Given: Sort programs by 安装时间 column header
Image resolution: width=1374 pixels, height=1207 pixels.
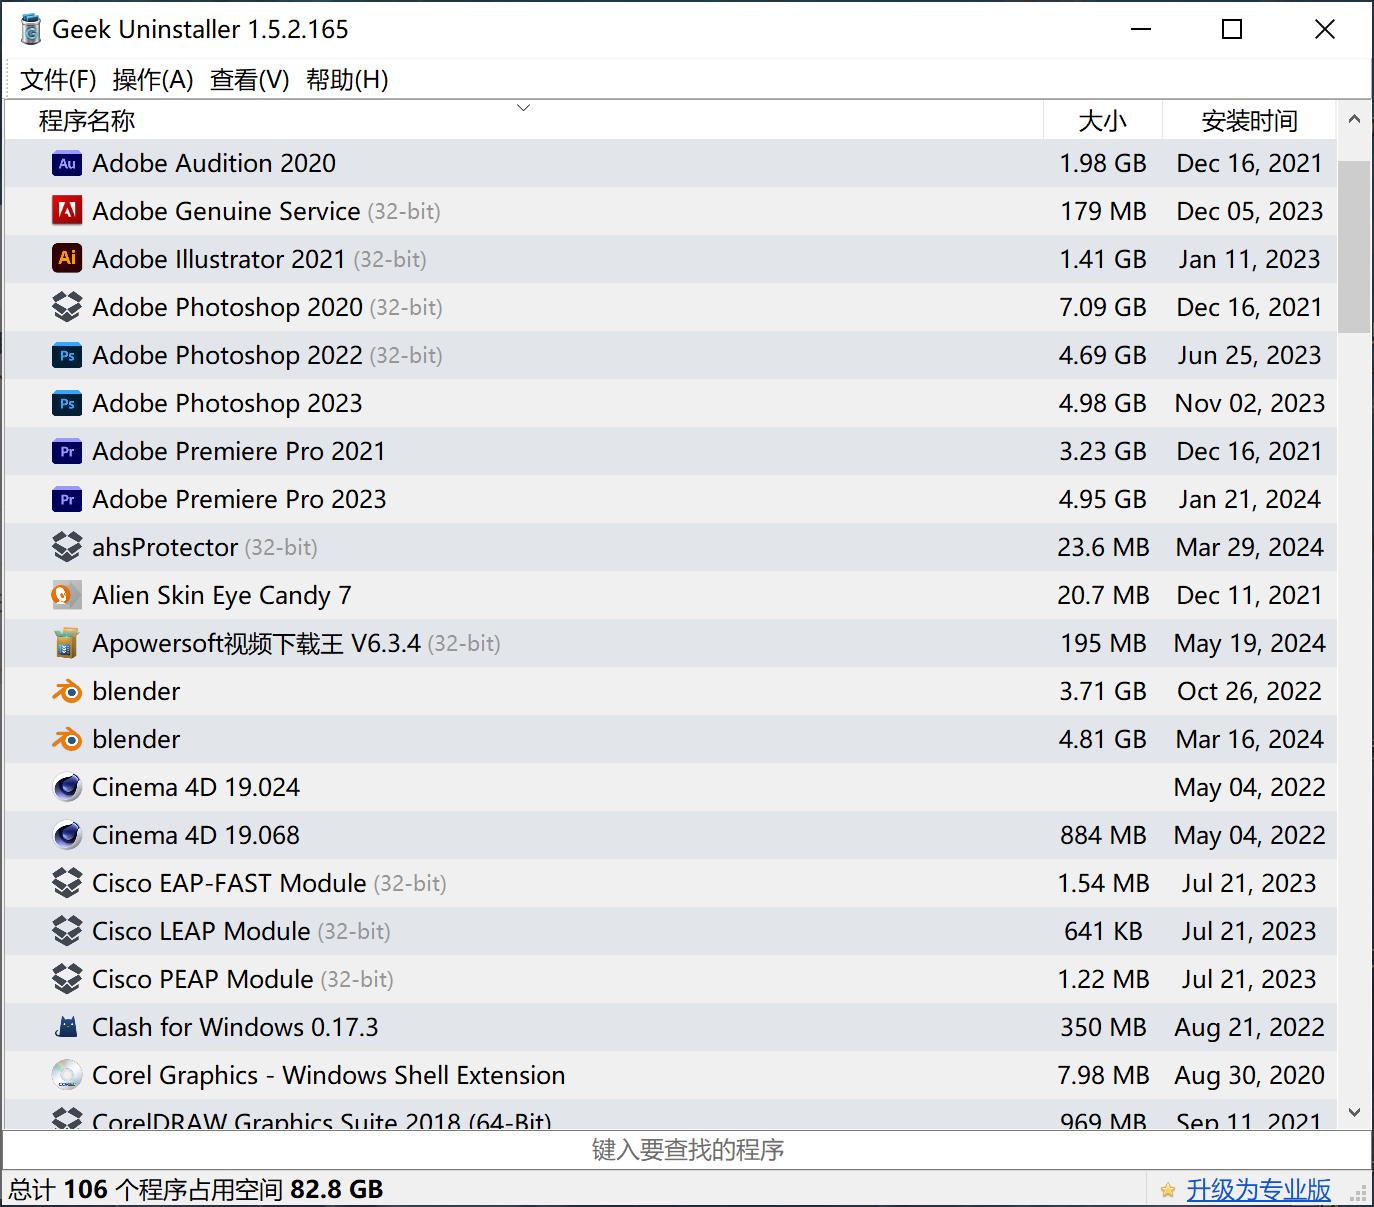Looking at the screenshot, I should point(1249,120).
